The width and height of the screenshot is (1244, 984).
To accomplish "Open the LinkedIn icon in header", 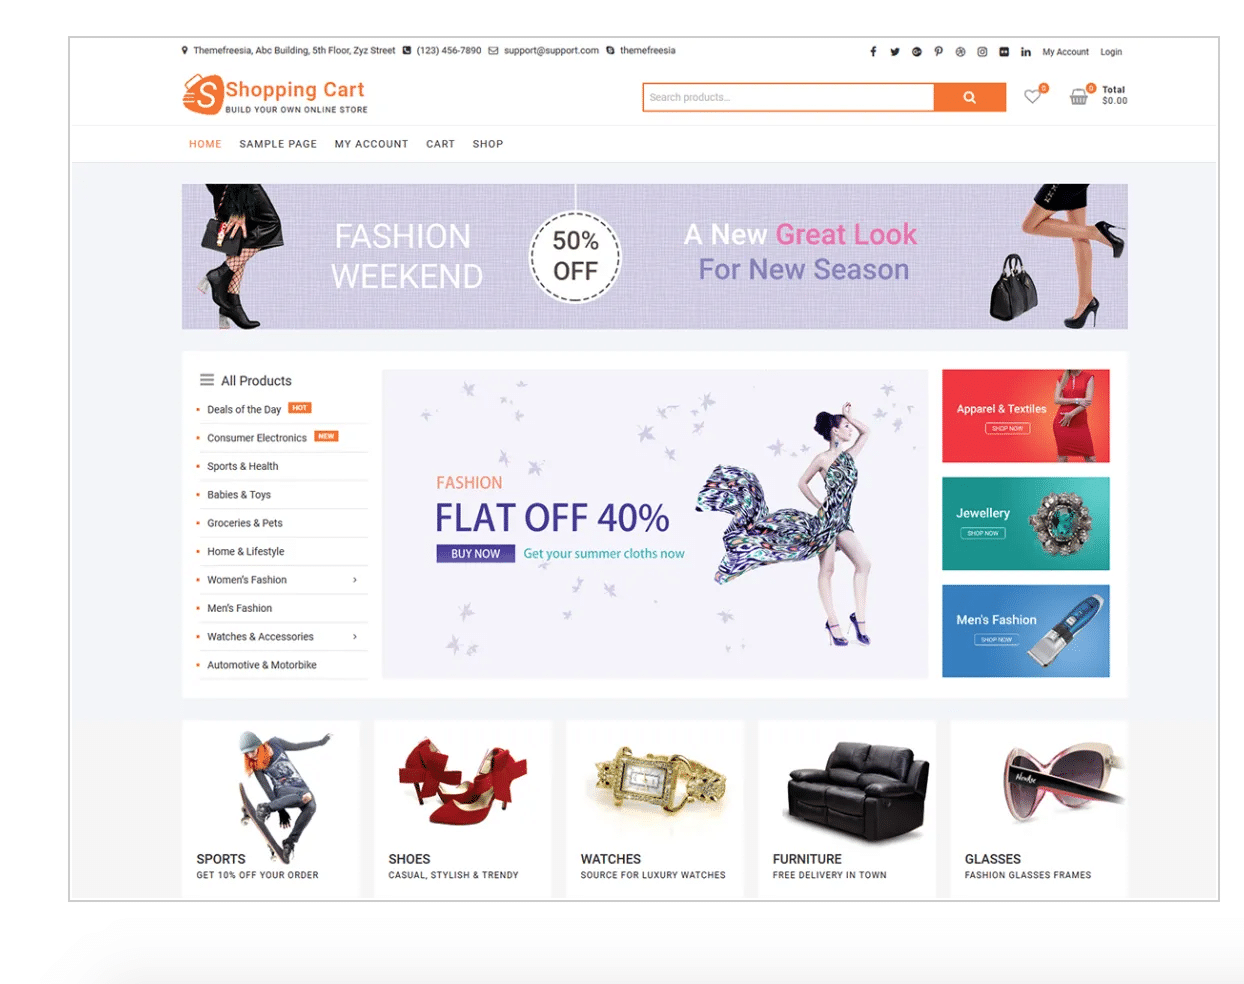I will point(1026,52).
